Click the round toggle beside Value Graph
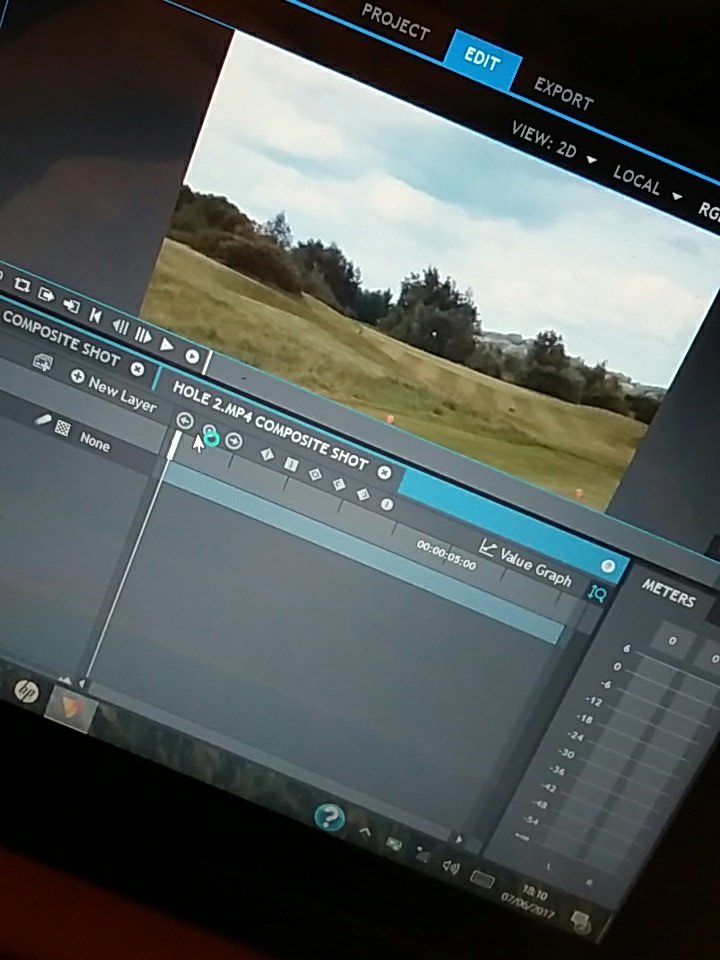The image size is (720, 960). click(x=607, y=566)
